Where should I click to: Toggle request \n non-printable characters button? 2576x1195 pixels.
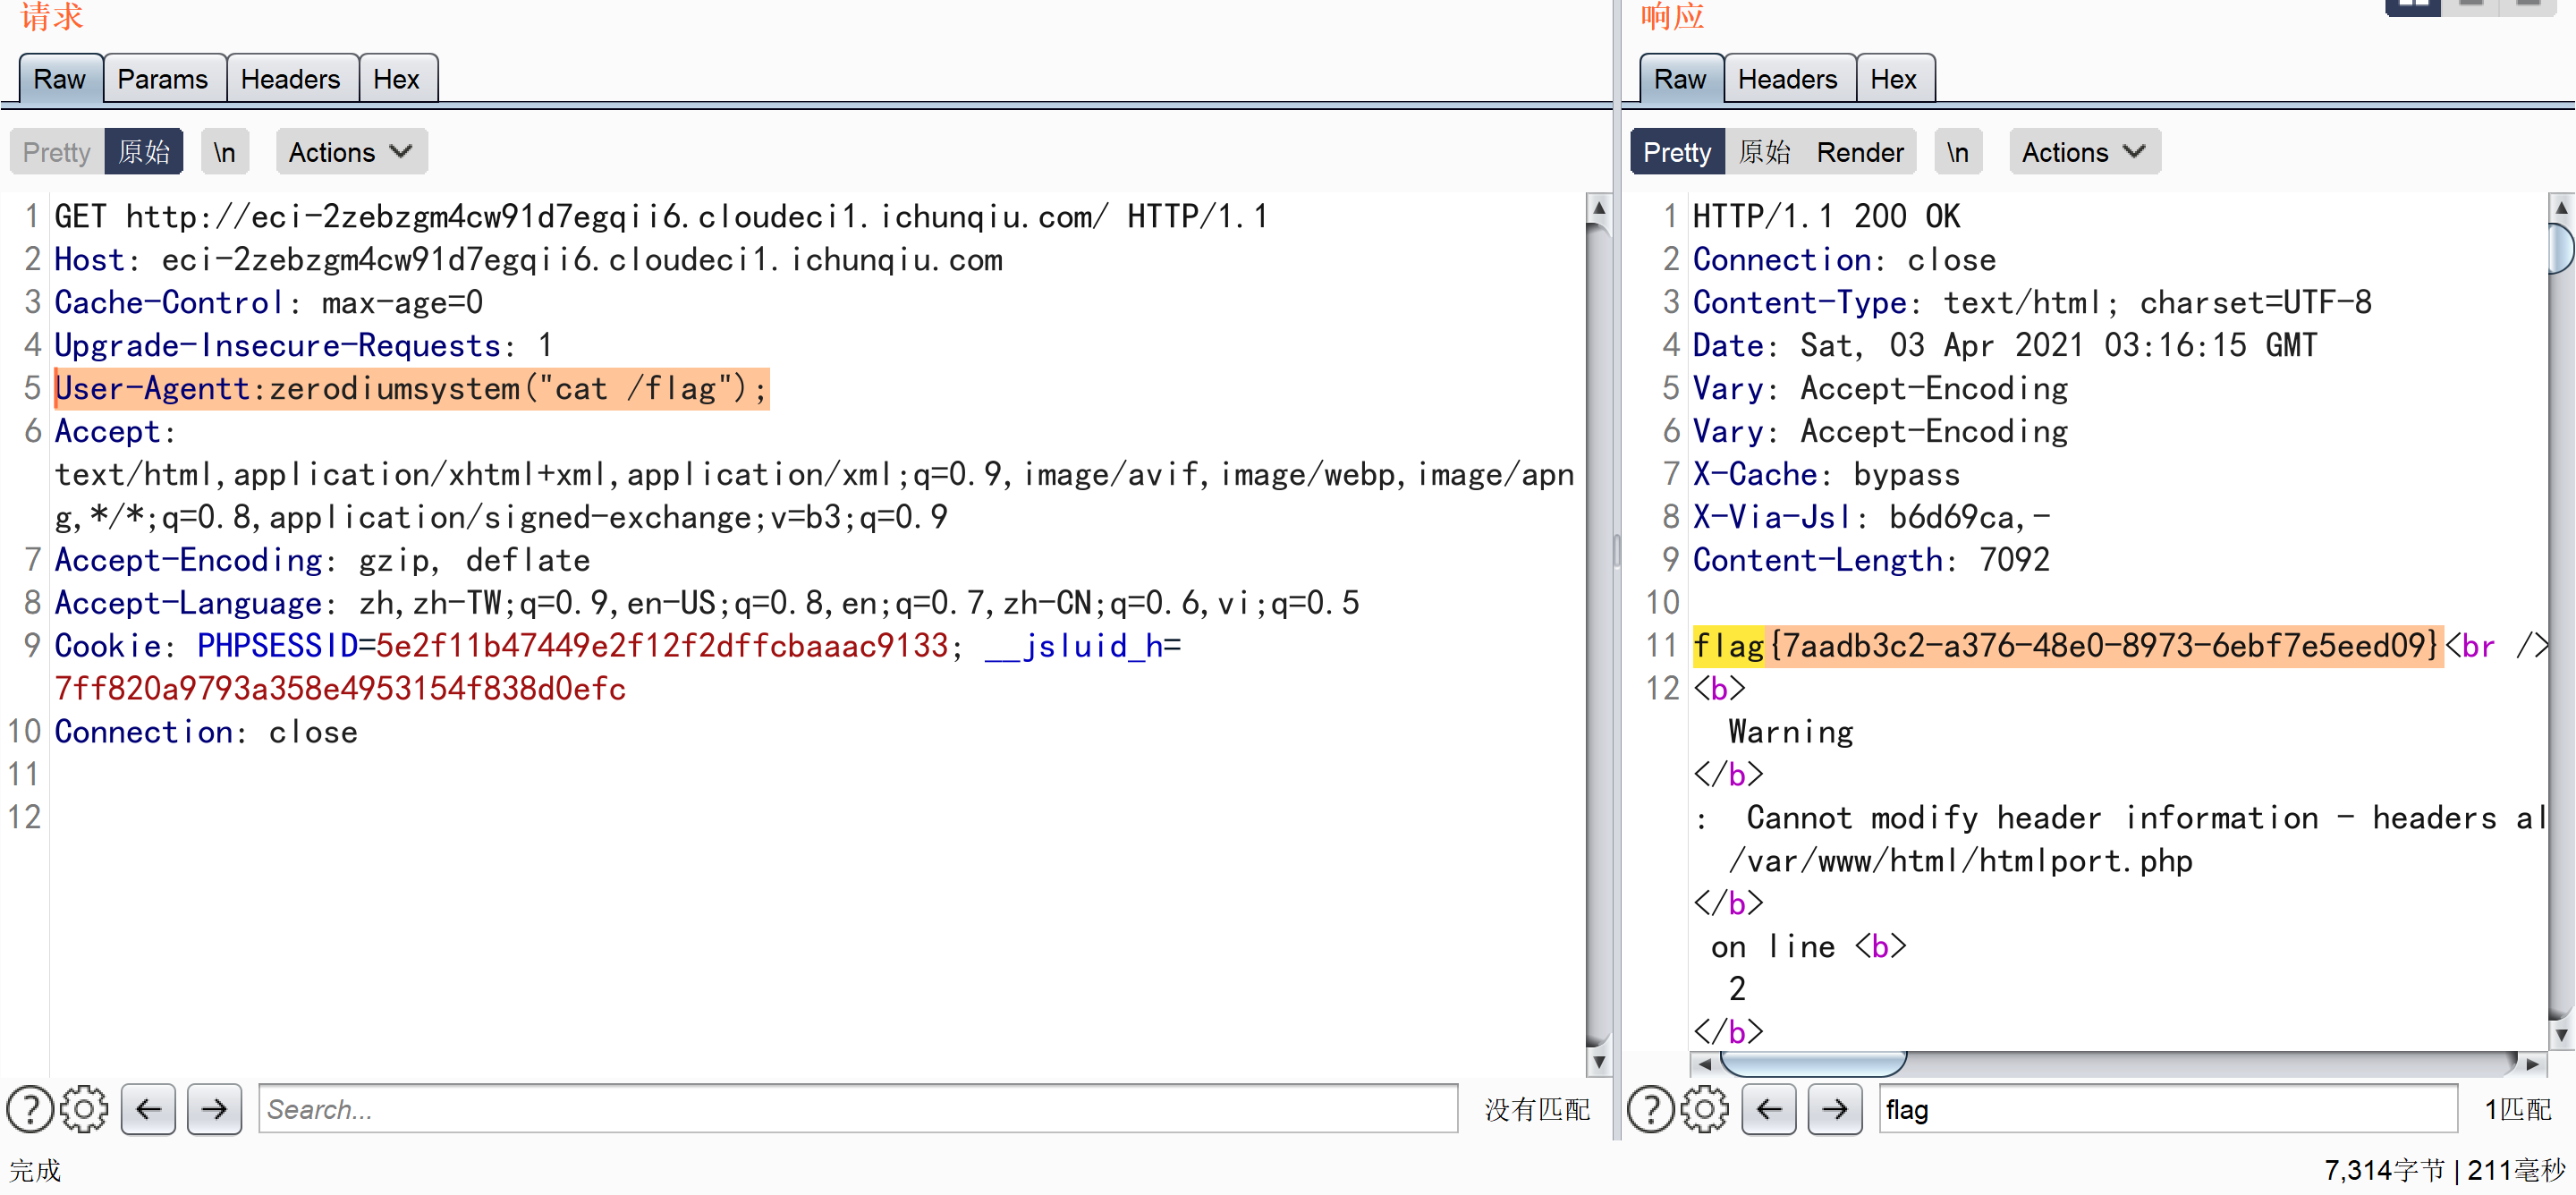click(224, 152)
